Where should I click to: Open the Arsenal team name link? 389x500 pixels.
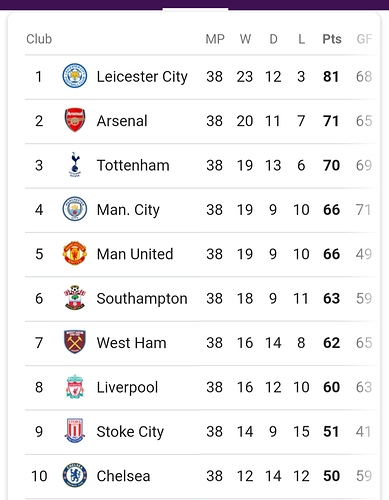pos(122,121)
